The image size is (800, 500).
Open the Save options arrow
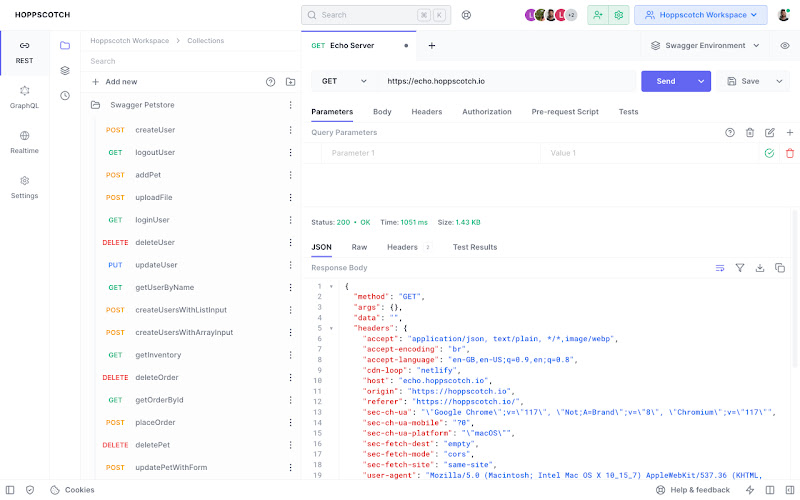pos(779,81)
